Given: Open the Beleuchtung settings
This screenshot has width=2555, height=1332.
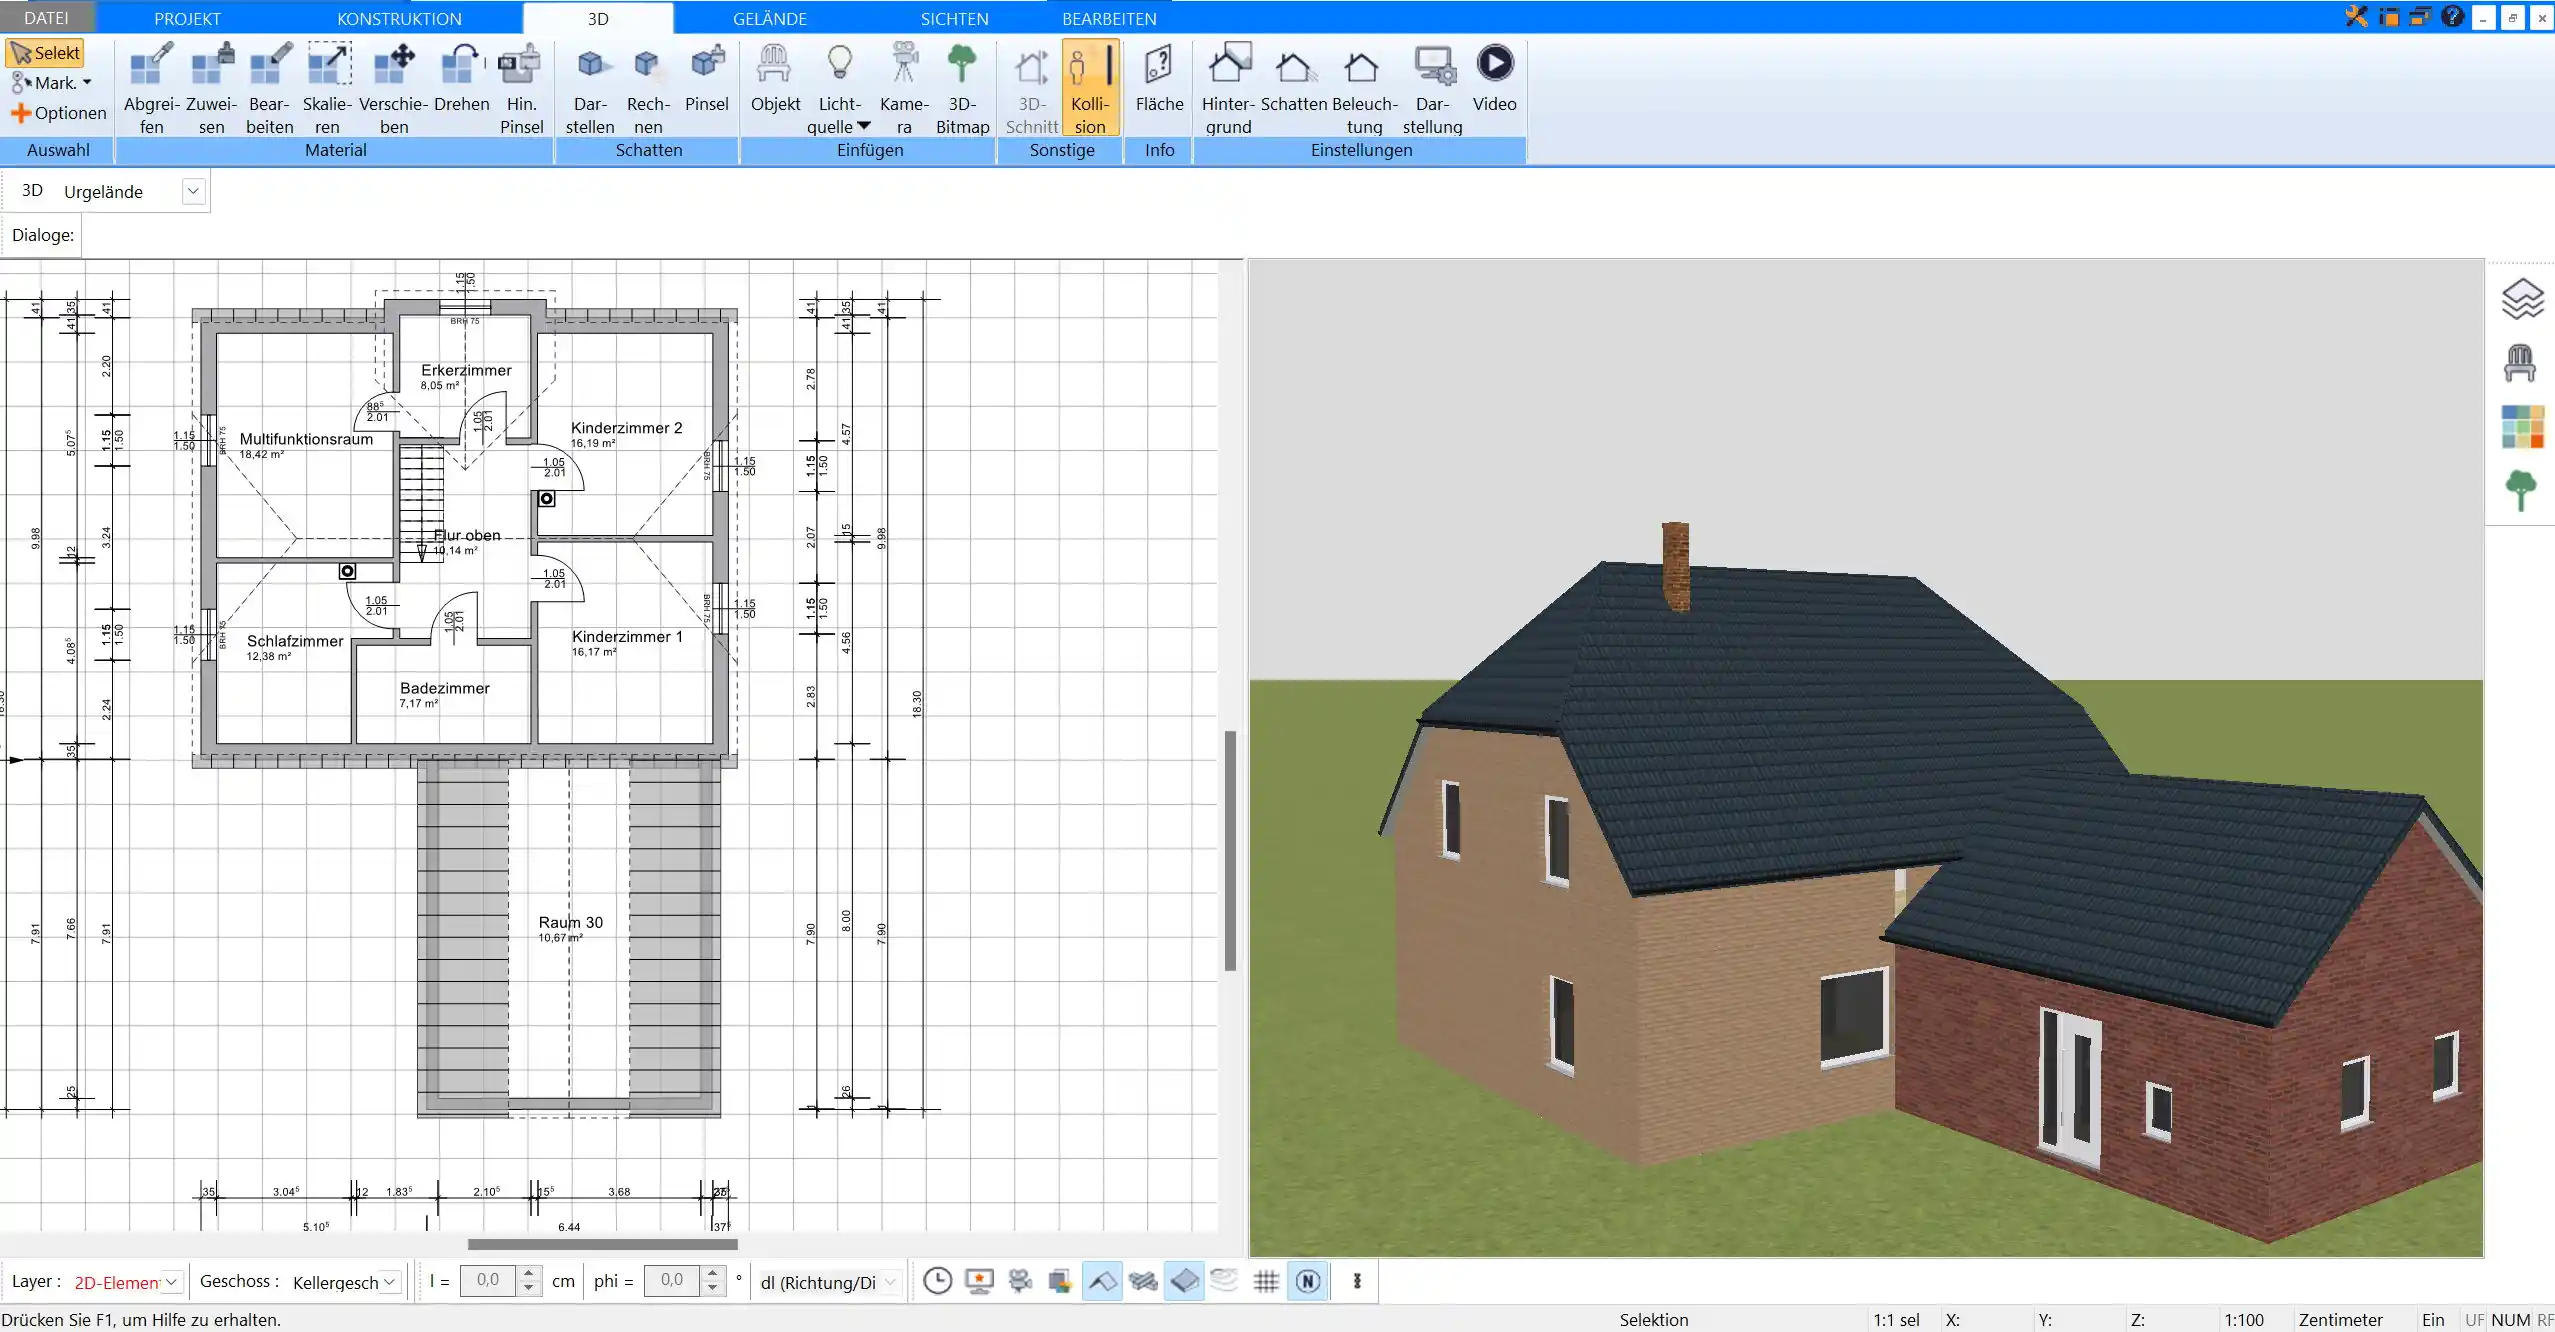Looking at the screenshot, I should click(1362, 88).
